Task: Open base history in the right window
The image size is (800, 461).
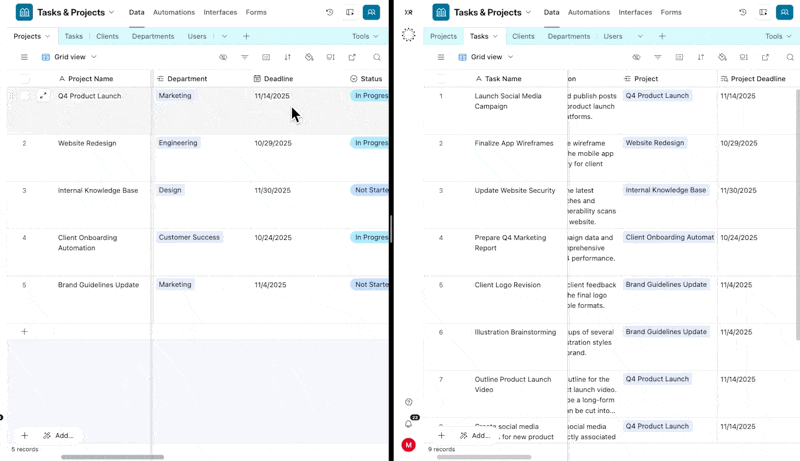Action: [743, 12]
